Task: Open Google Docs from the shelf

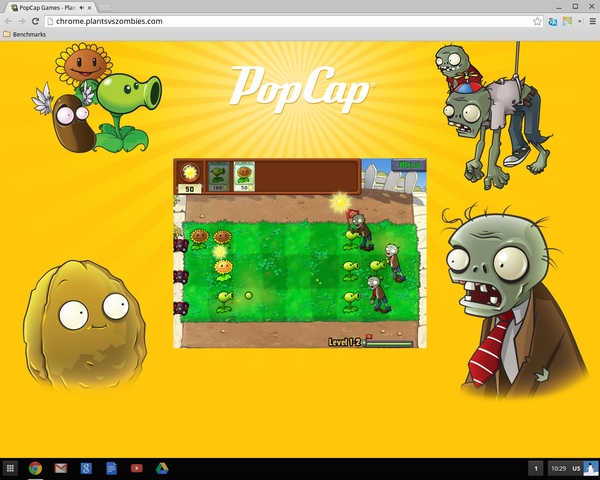Action: pyautogui.click(x=111, y=468)
